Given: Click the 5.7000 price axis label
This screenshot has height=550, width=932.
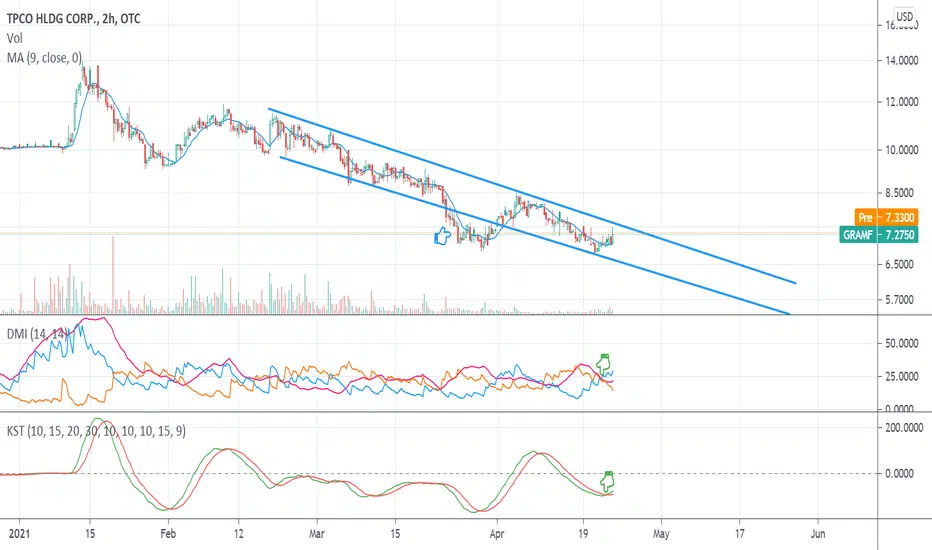Looking at the screenshot, I should pyautogui.click(x=900, y=300).
